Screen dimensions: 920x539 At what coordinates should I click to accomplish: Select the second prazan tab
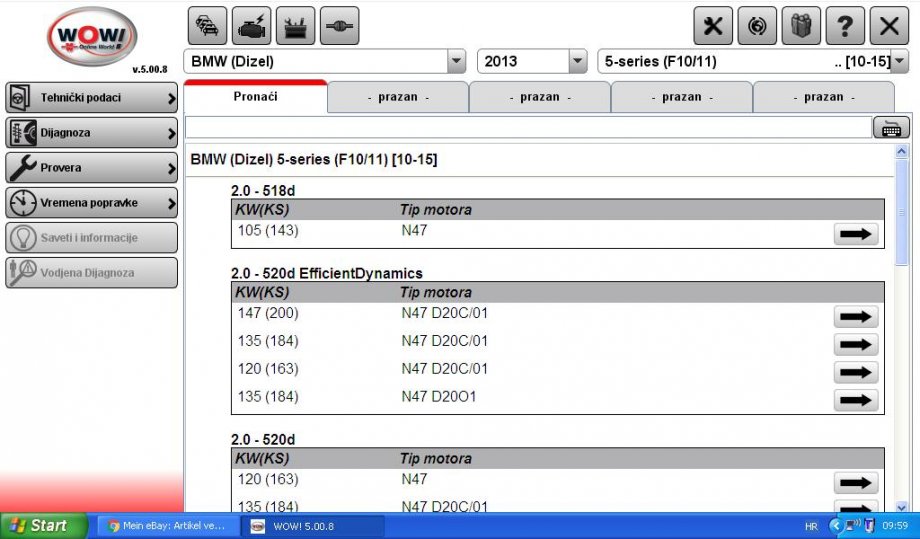pos(540,97)
